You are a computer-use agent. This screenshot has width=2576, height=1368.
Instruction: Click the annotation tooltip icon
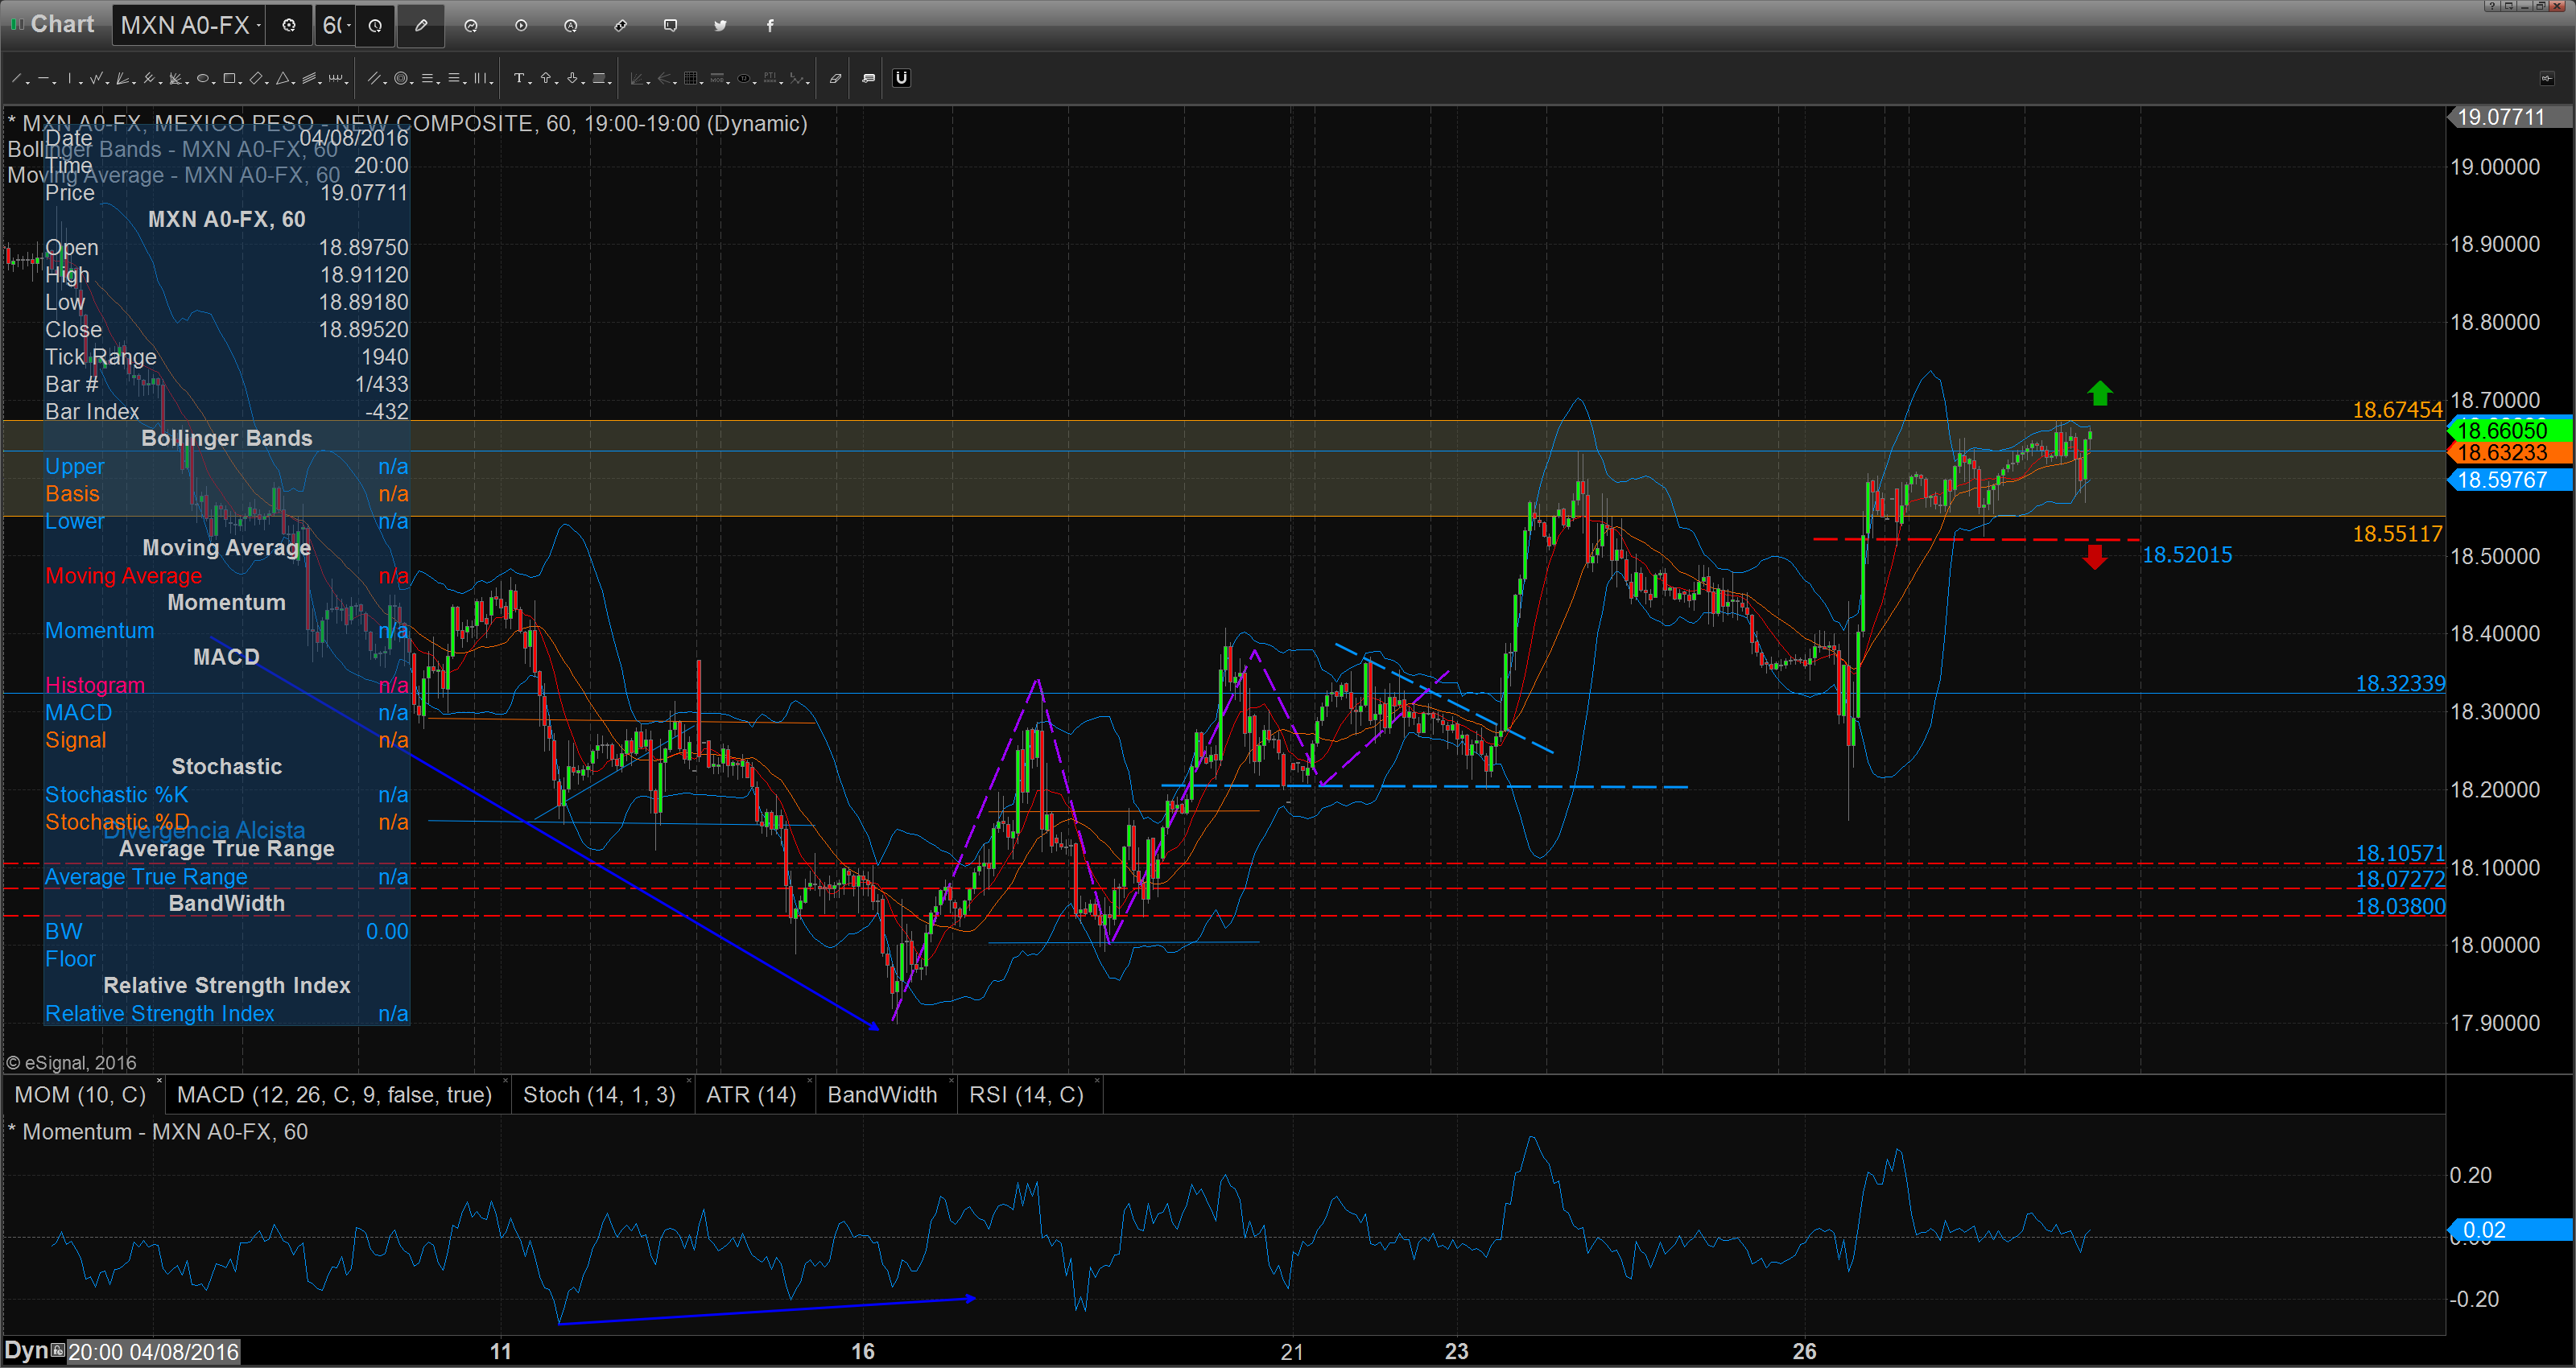pos(869,78)
